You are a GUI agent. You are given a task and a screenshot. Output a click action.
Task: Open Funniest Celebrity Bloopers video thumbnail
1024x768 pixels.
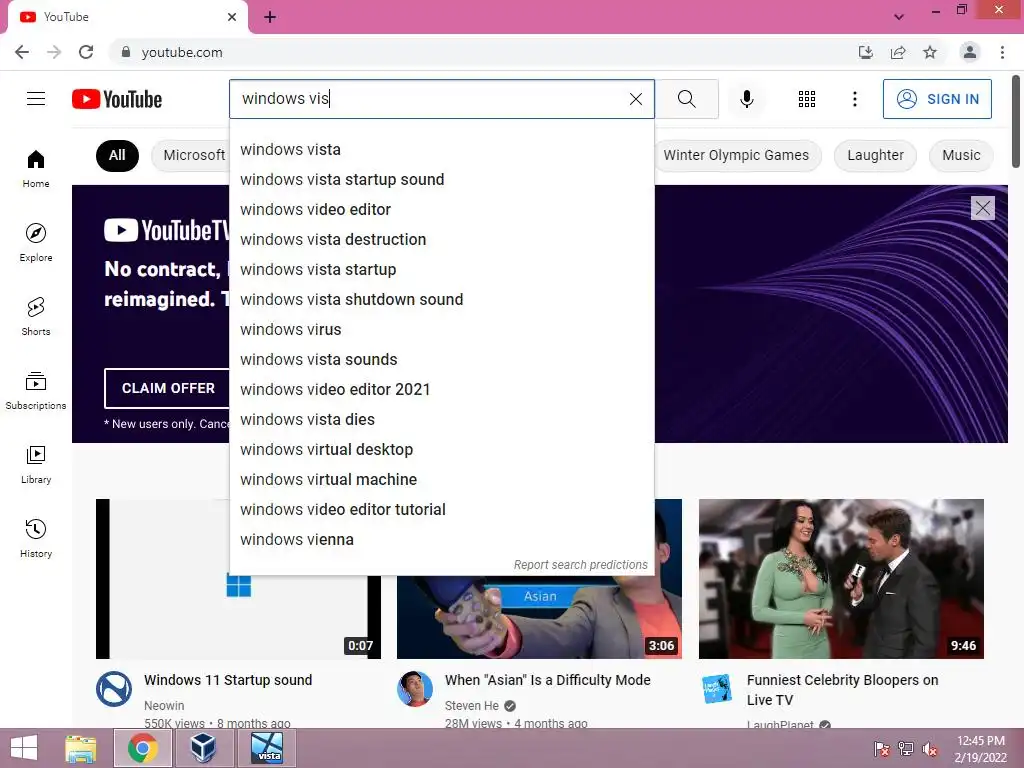[x=841, y=579]
